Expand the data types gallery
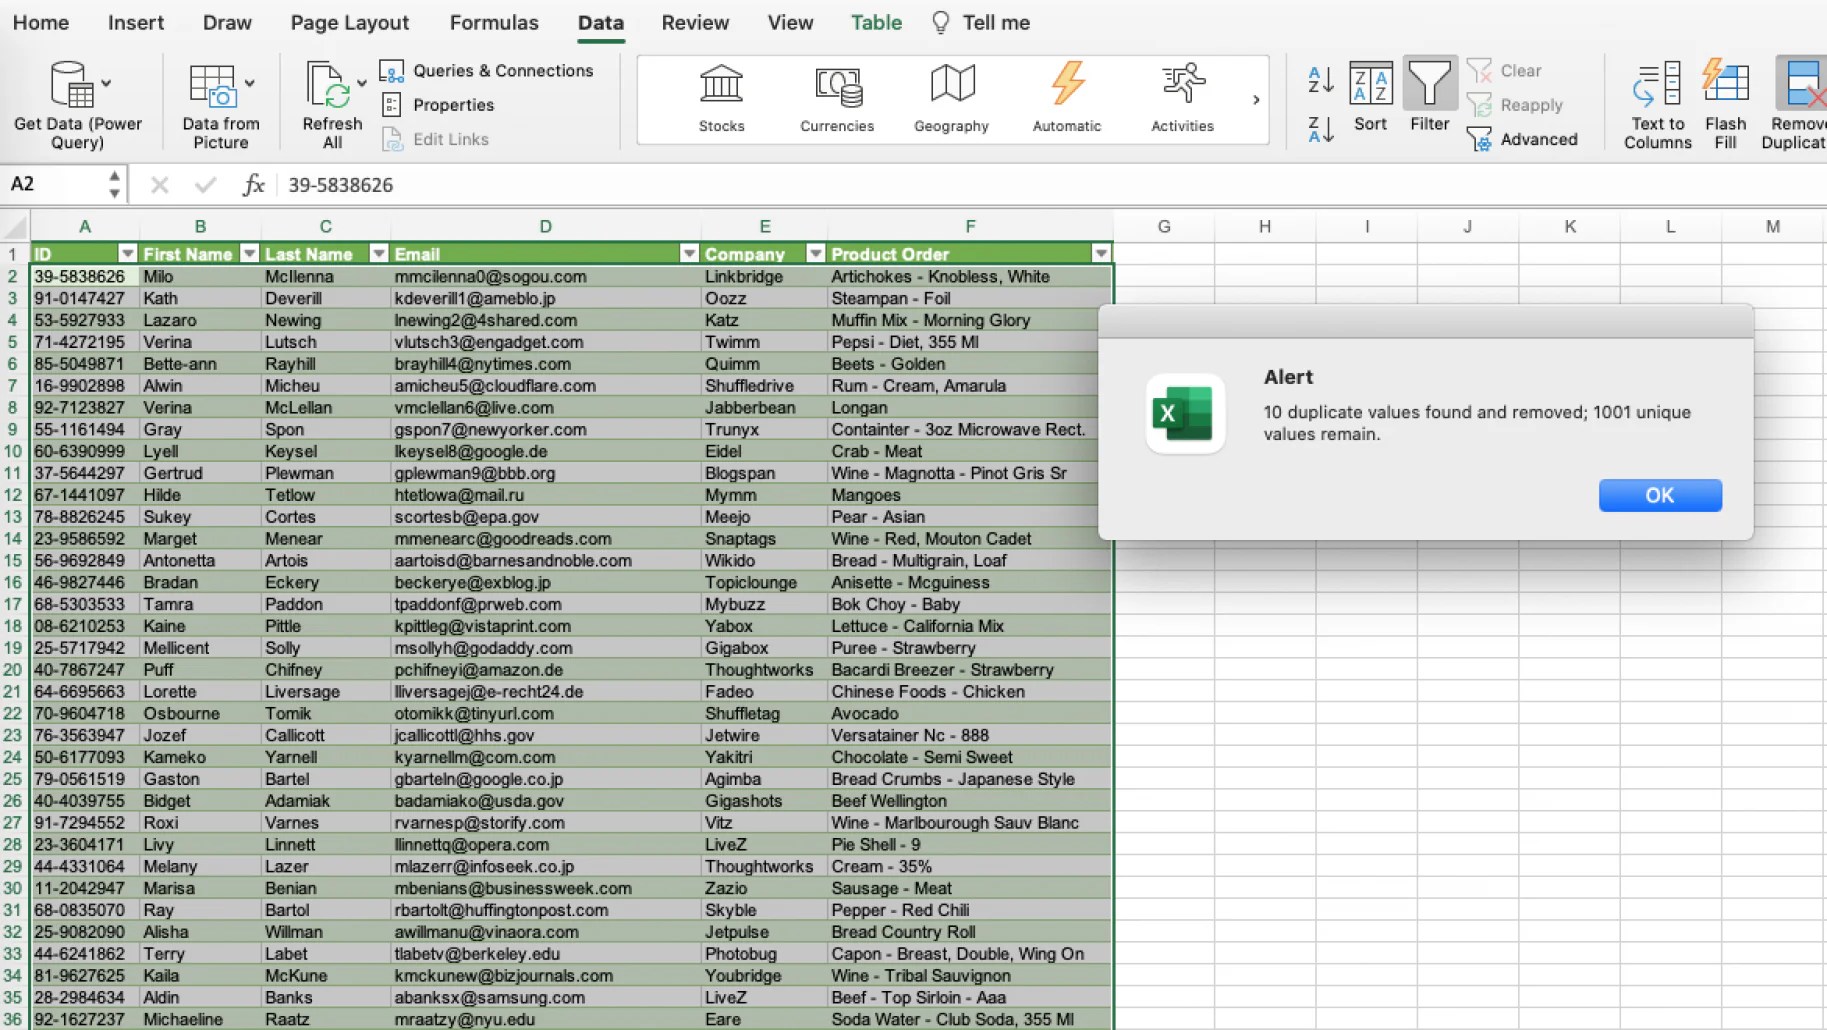 point(1257,99)
